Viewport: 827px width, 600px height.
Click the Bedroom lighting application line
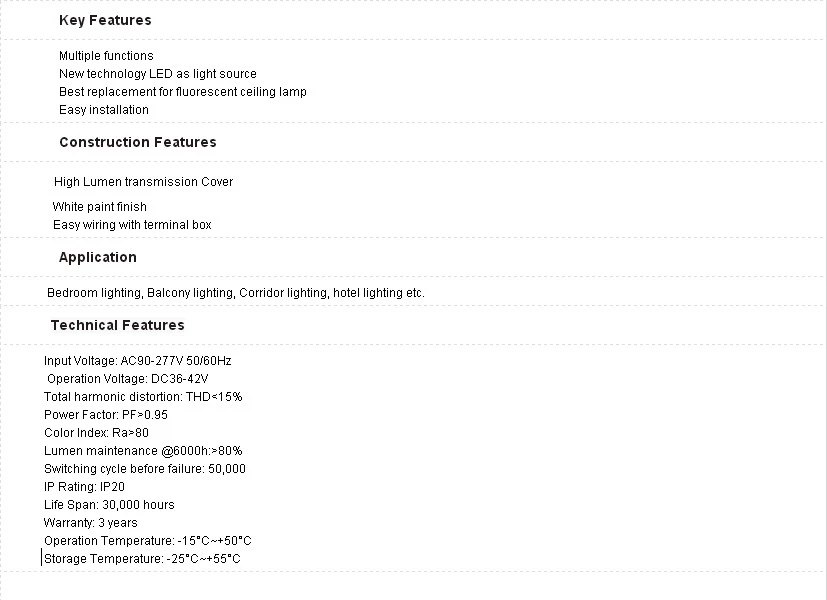click(x=236, y=293)
